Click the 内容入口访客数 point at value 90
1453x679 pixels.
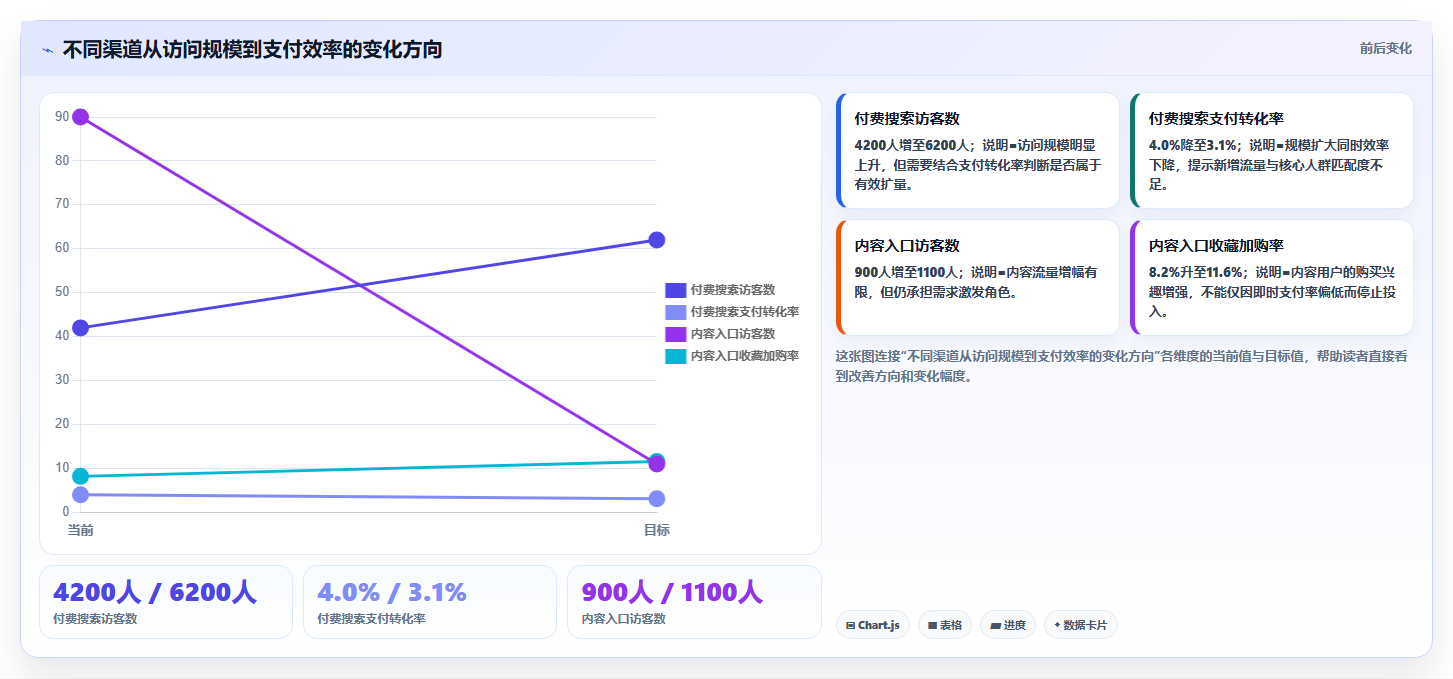pyautogui.click(x=81, y=117)
